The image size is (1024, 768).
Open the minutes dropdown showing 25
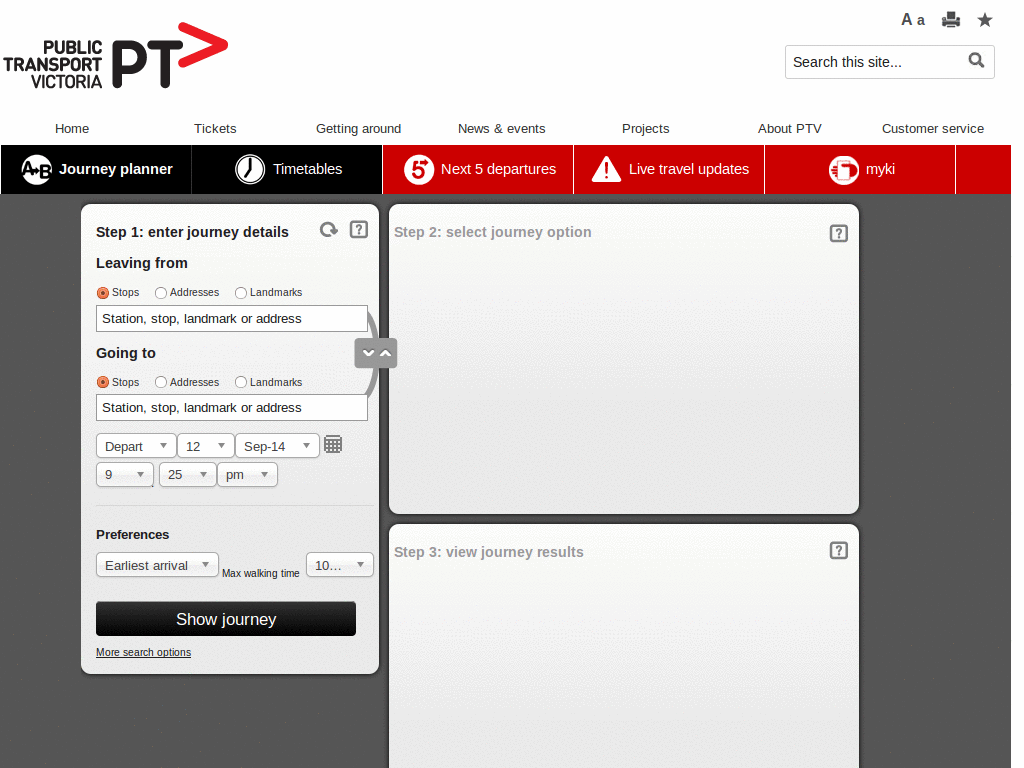pyautogui.click(x=187, y=475)
